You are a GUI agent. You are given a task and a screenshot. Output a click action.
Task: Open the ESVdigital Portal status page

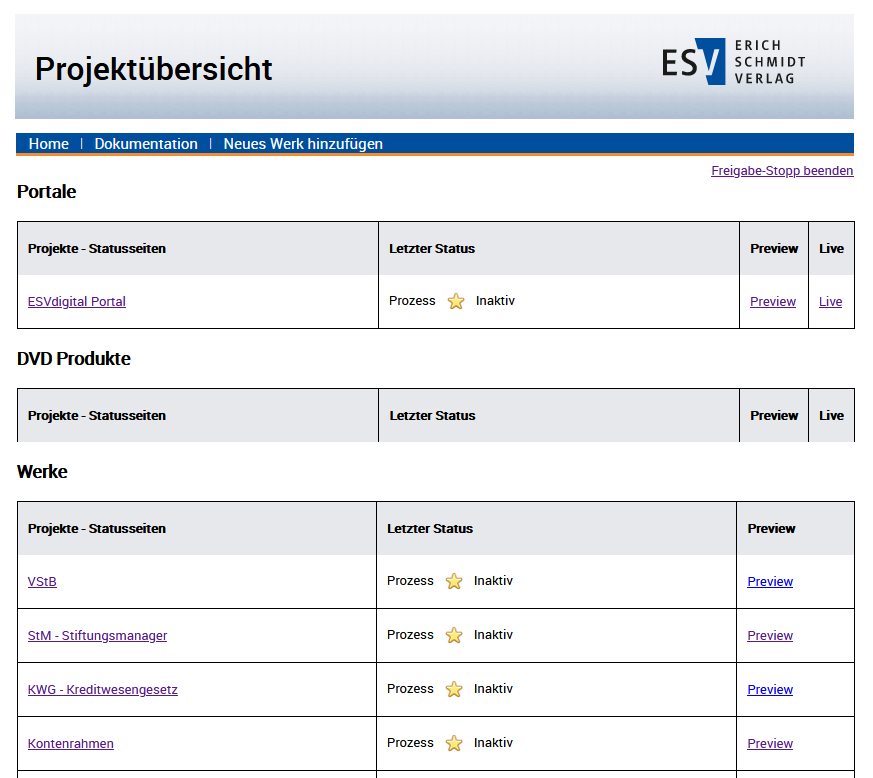[x=77, y=301]
